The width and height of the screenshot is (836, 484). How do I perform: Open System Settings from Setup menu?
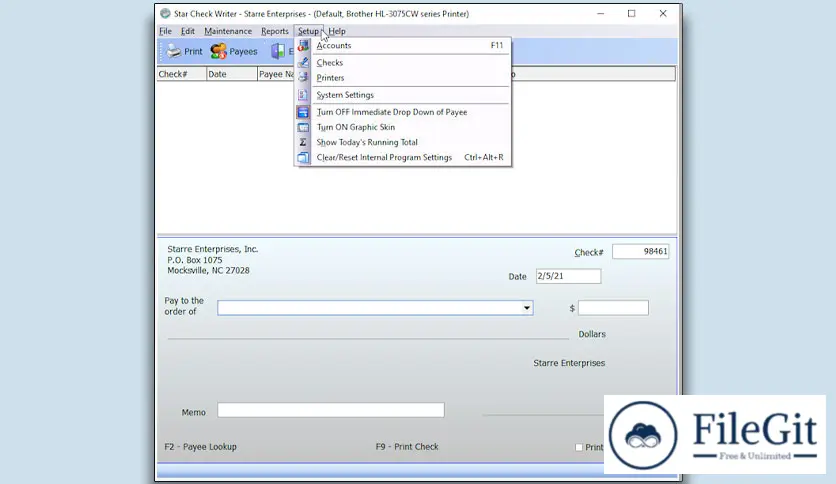coord(403,95)
